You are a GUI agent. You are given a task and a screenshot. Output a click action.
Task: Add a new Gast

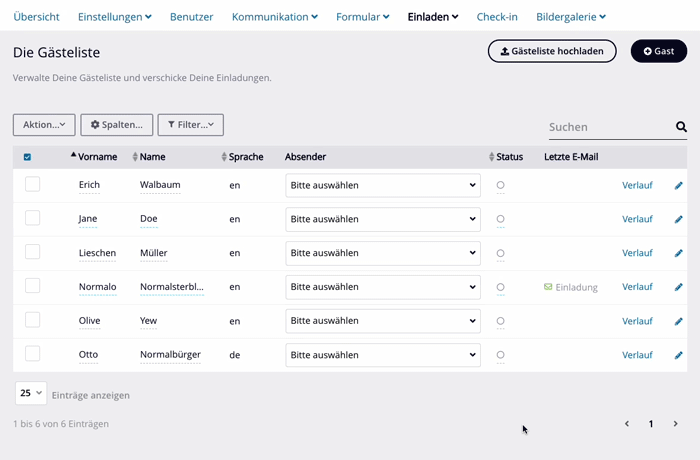659,51
